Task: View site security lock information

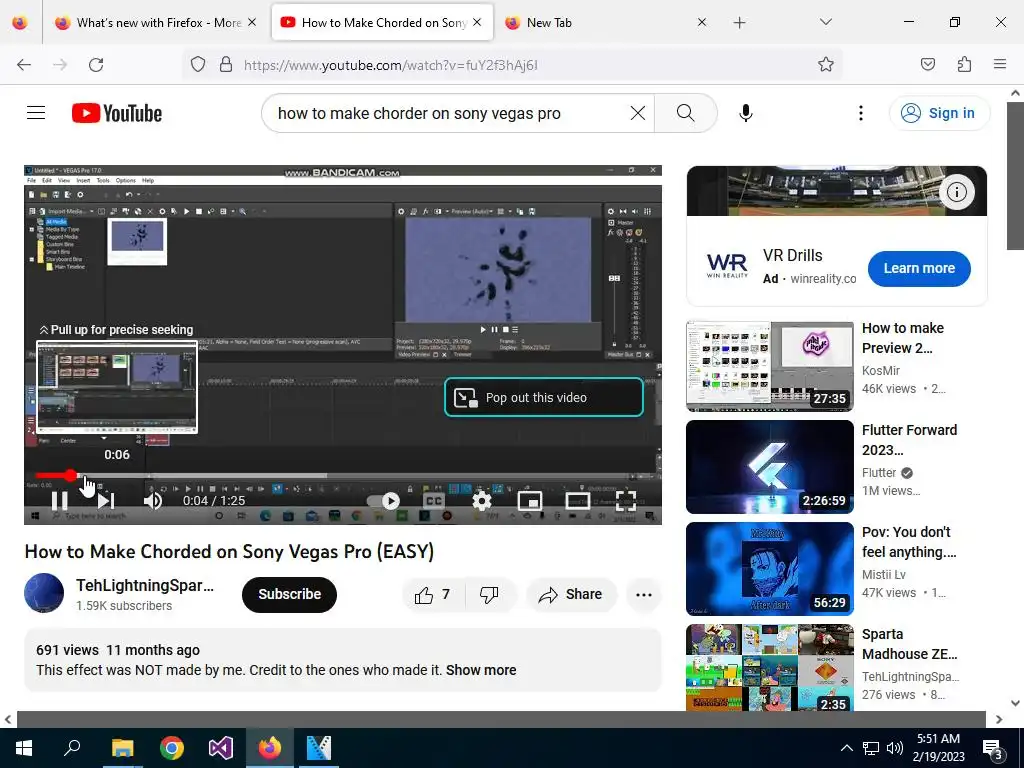Action: [226, 65]
